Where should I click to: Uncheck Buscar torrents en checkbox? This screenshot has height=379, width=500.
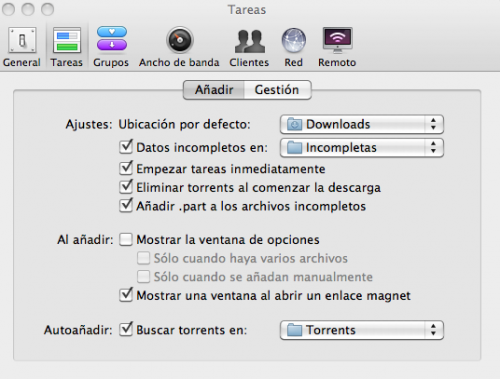126,329
